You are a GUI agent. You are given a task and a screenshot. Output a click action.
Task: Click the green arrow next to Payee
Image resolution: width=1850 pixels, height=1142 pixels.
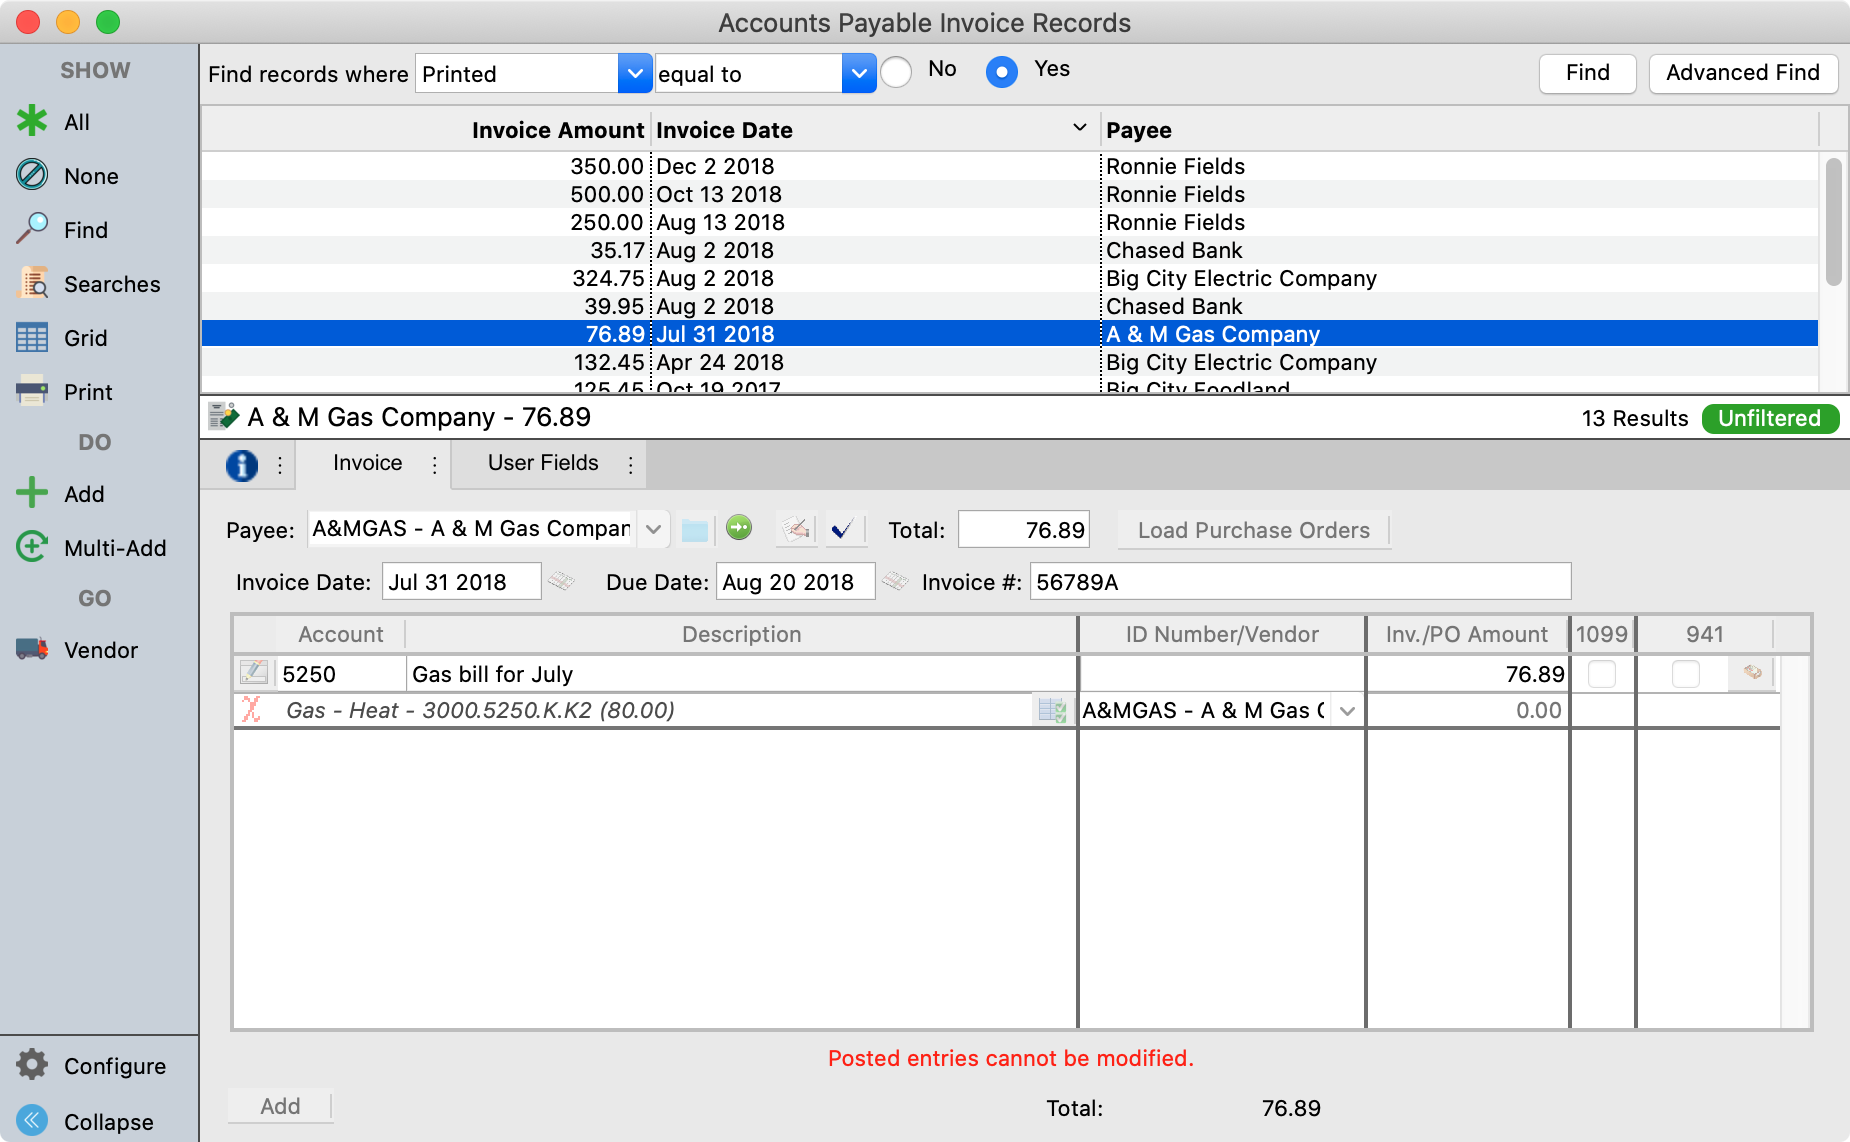click(x=739, y=528)
